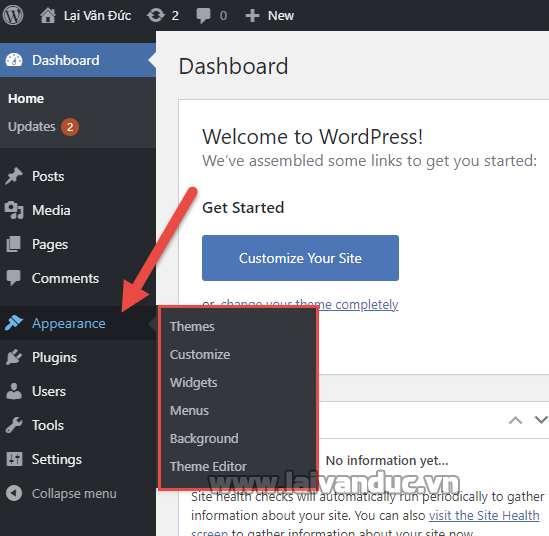Choose Customize in the Appearance flyout

(200, 354)
